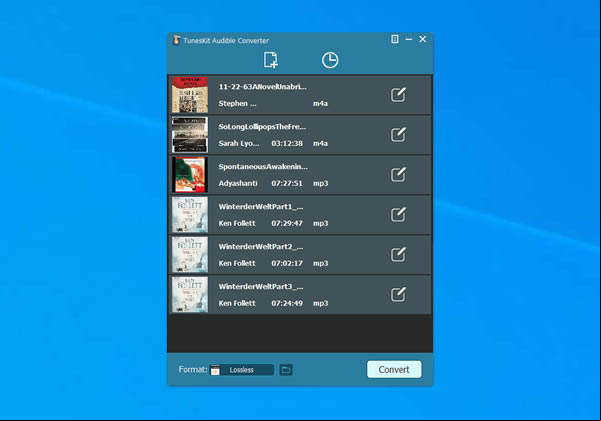Click duration 07:27:51
This screenshot has width=601, height=421.
tap(287, 183)
